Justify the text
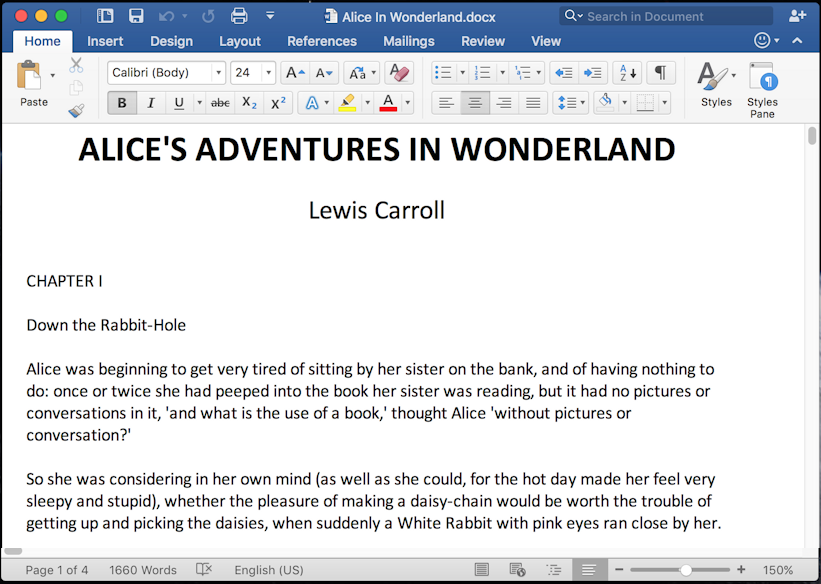 click(533, 103)
